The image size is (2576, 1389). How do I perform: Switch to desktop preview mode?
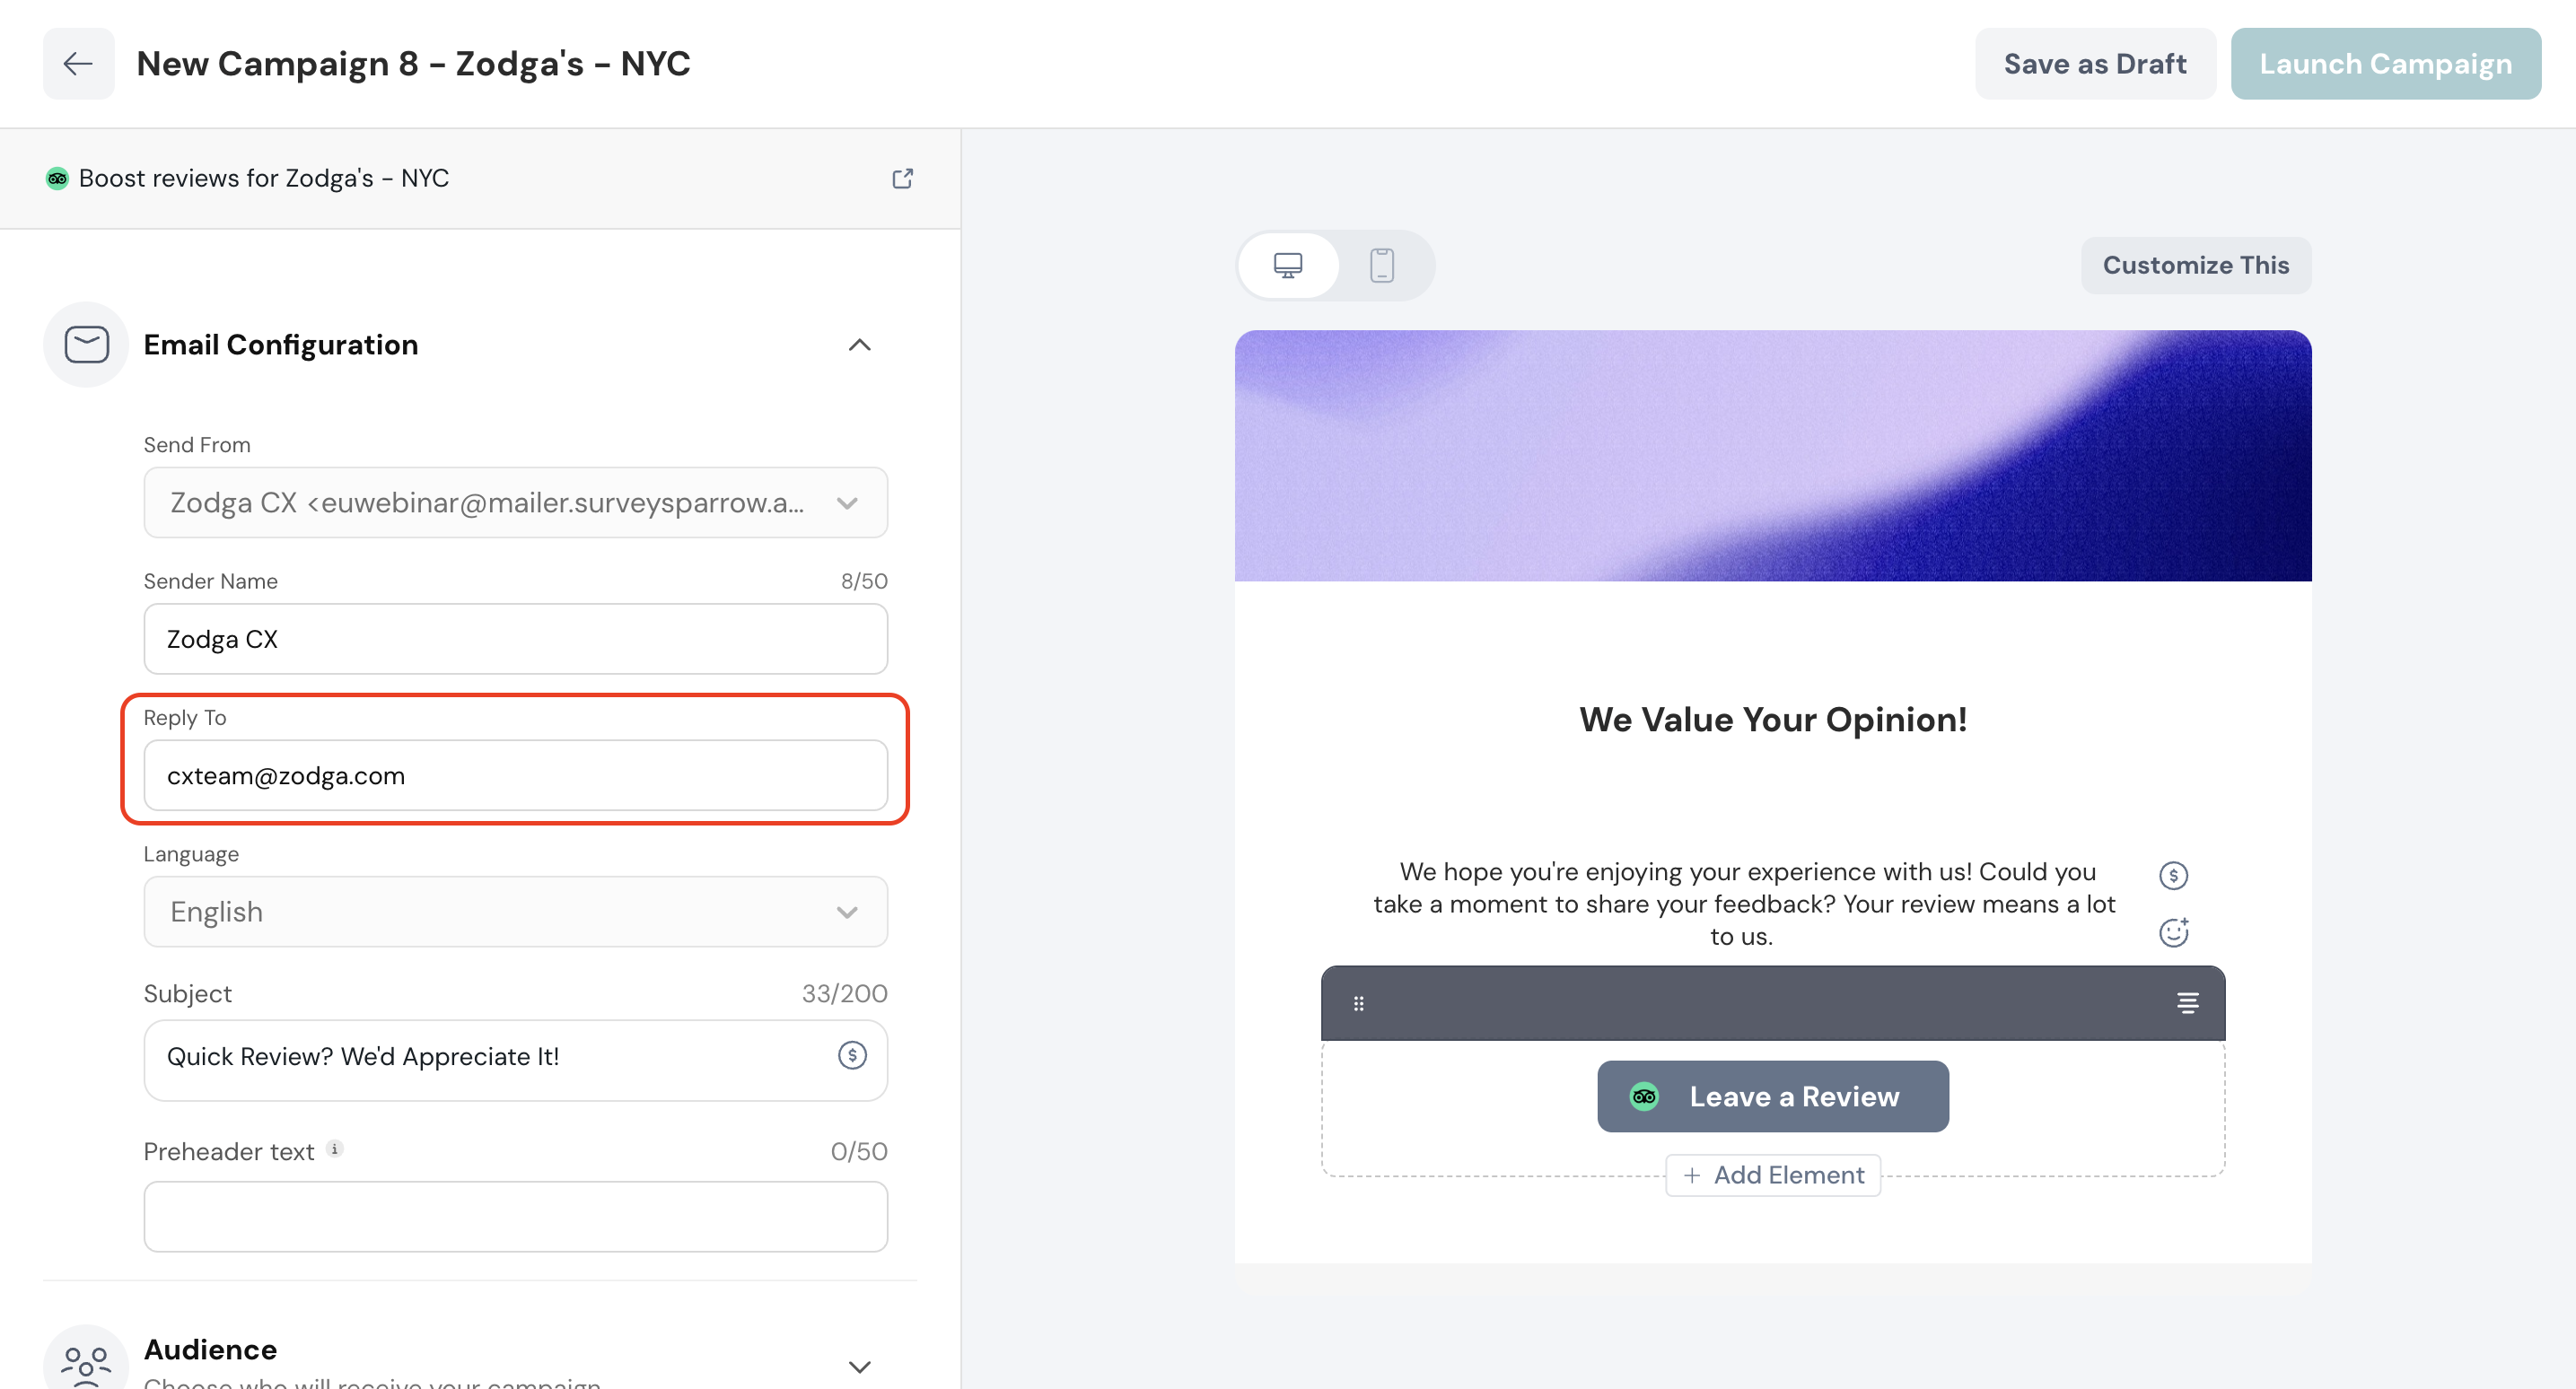click(x=1288, y=265)
